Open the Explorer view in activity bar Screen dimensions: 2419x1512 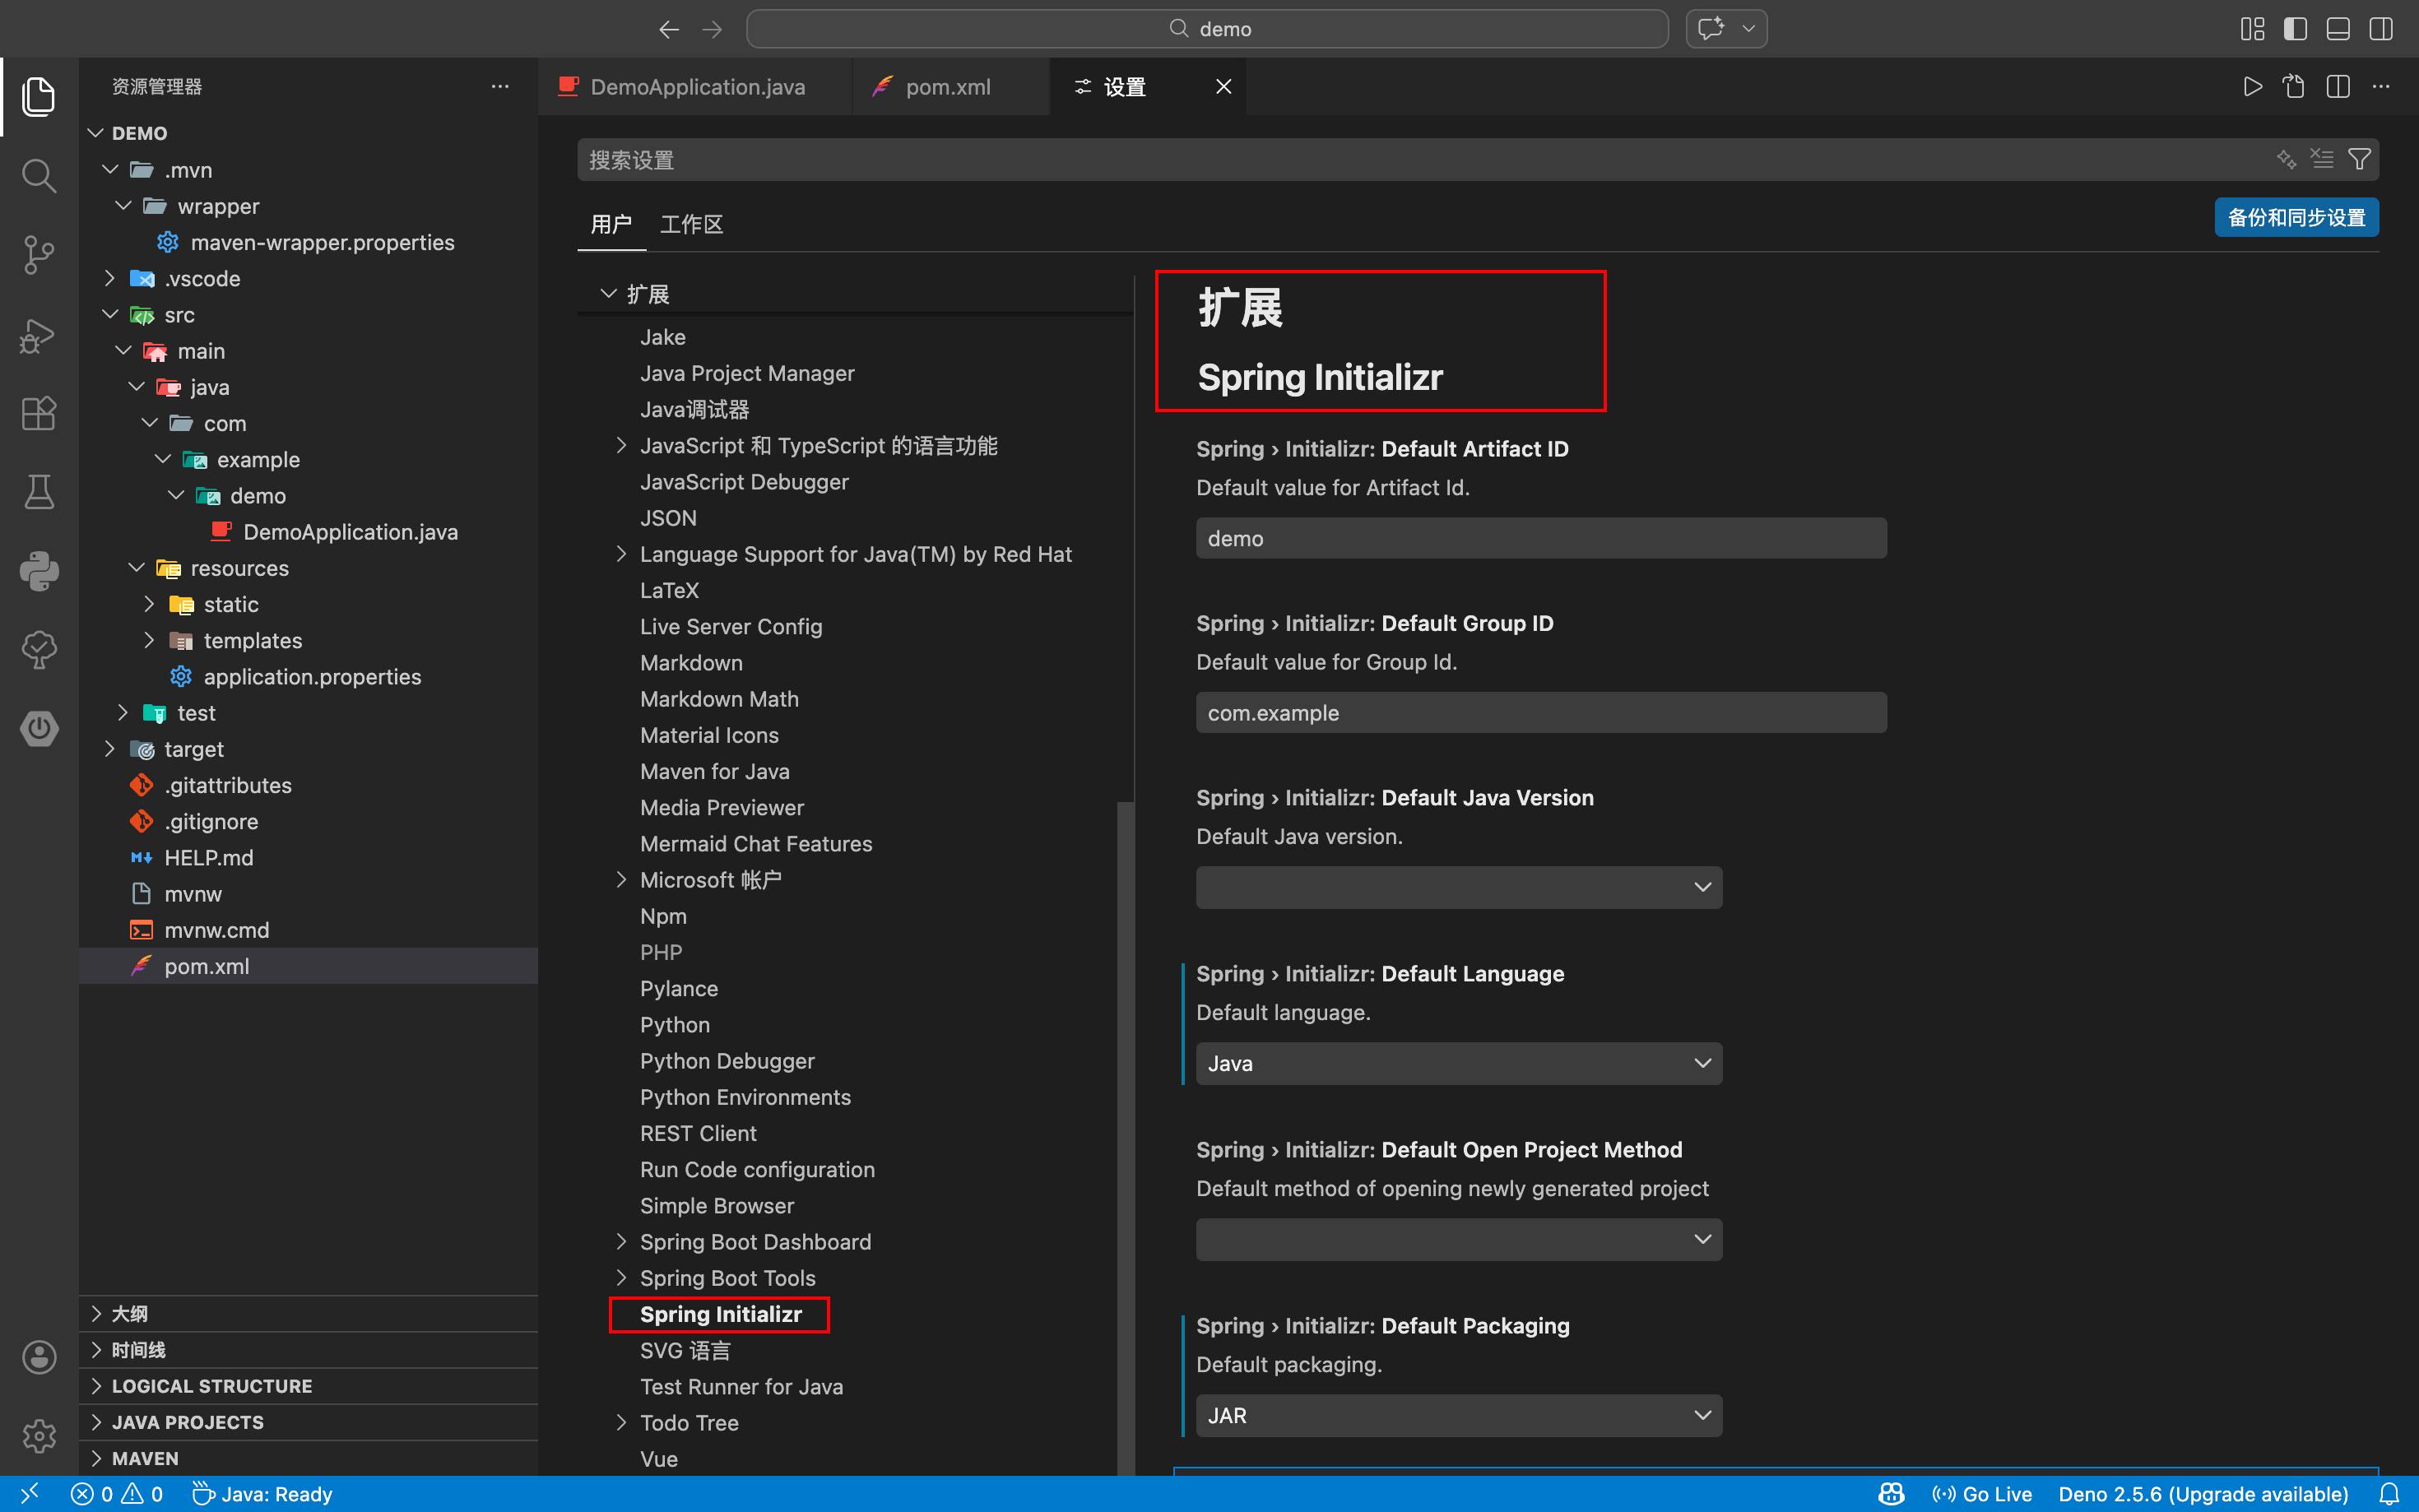39,96
